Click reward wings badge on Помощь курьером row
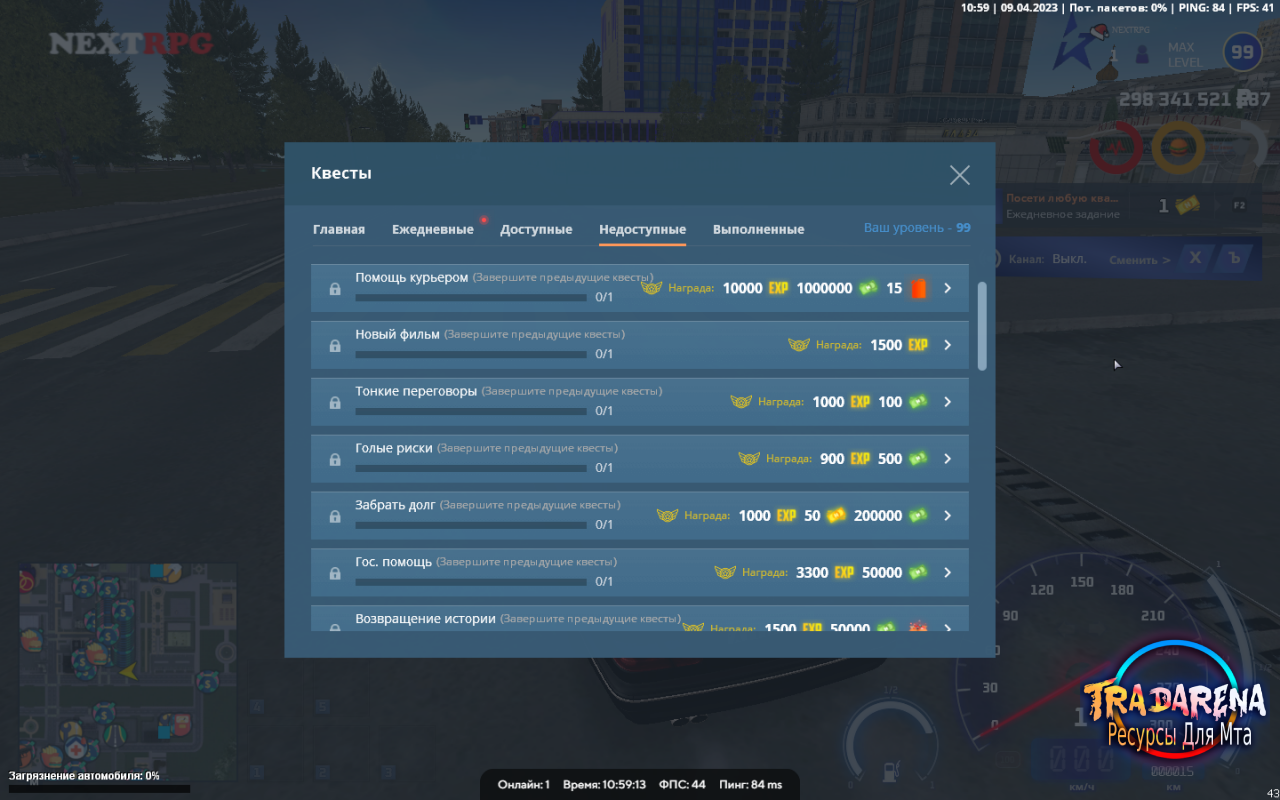Image resolution: width=1280 pixels, height=800 pixels. pyautogui.click(x=651, y=288)
